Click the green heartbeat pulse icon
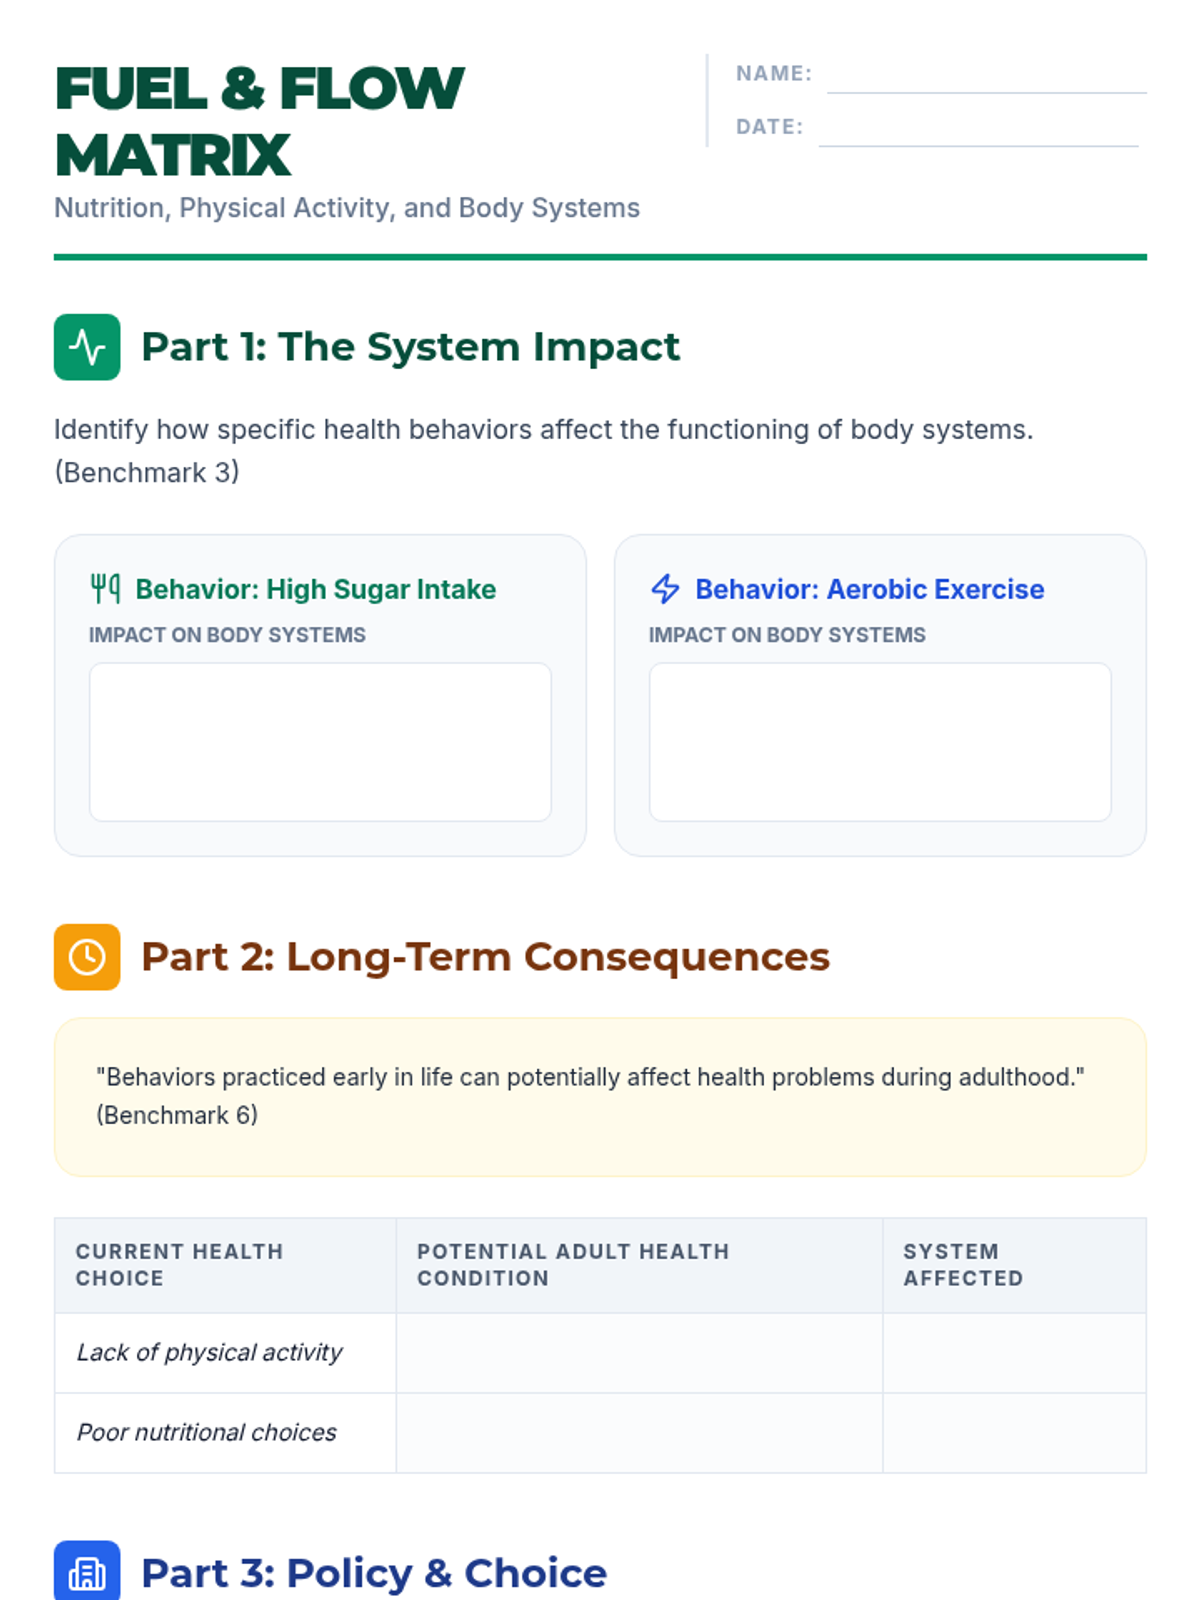 click(x=87, y=347)
